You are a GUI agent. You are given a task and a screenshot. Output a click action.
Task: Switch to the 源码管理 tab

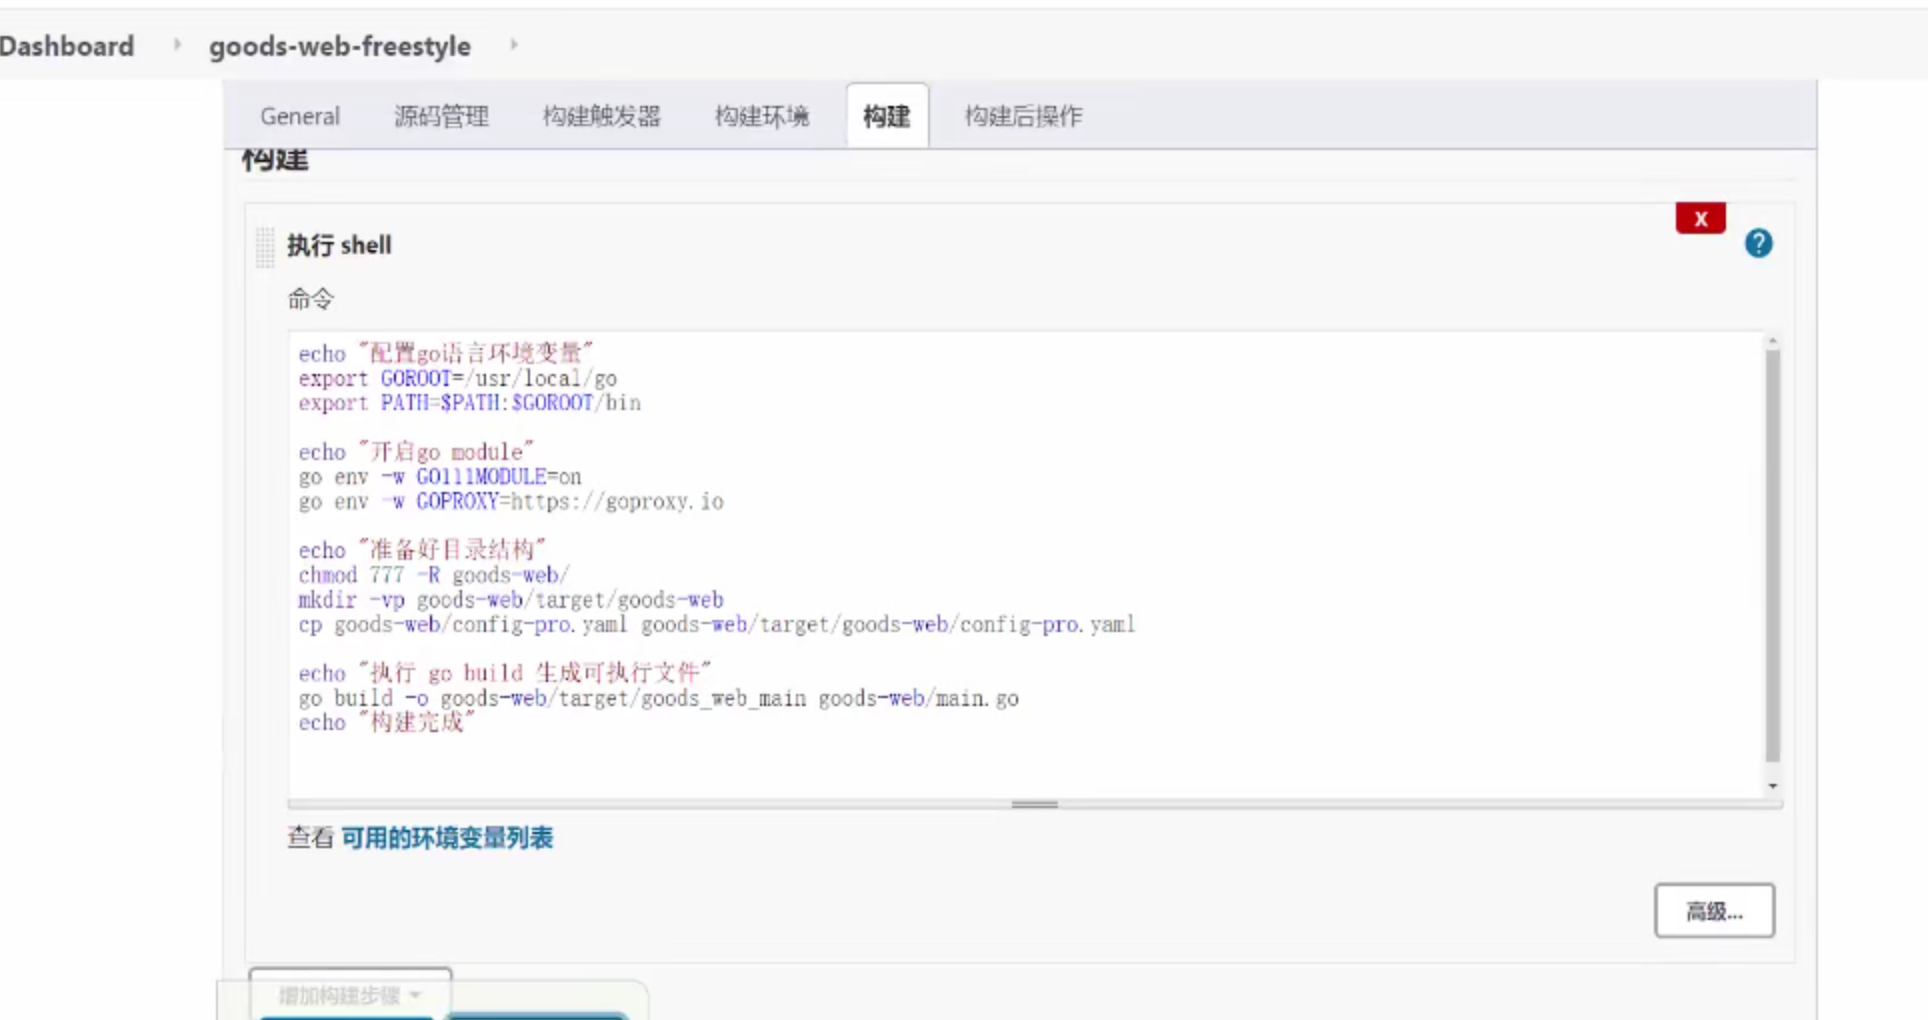click(x=441, y=116)
